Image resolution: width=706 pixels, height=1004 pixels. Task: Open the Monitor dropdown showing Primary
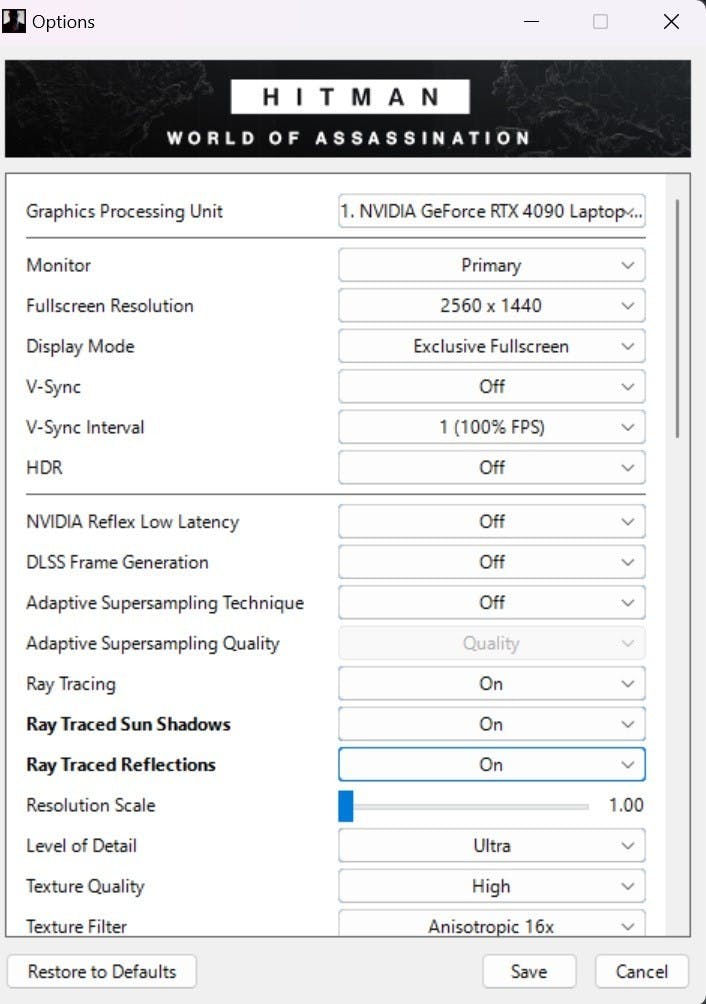(492, 265)
